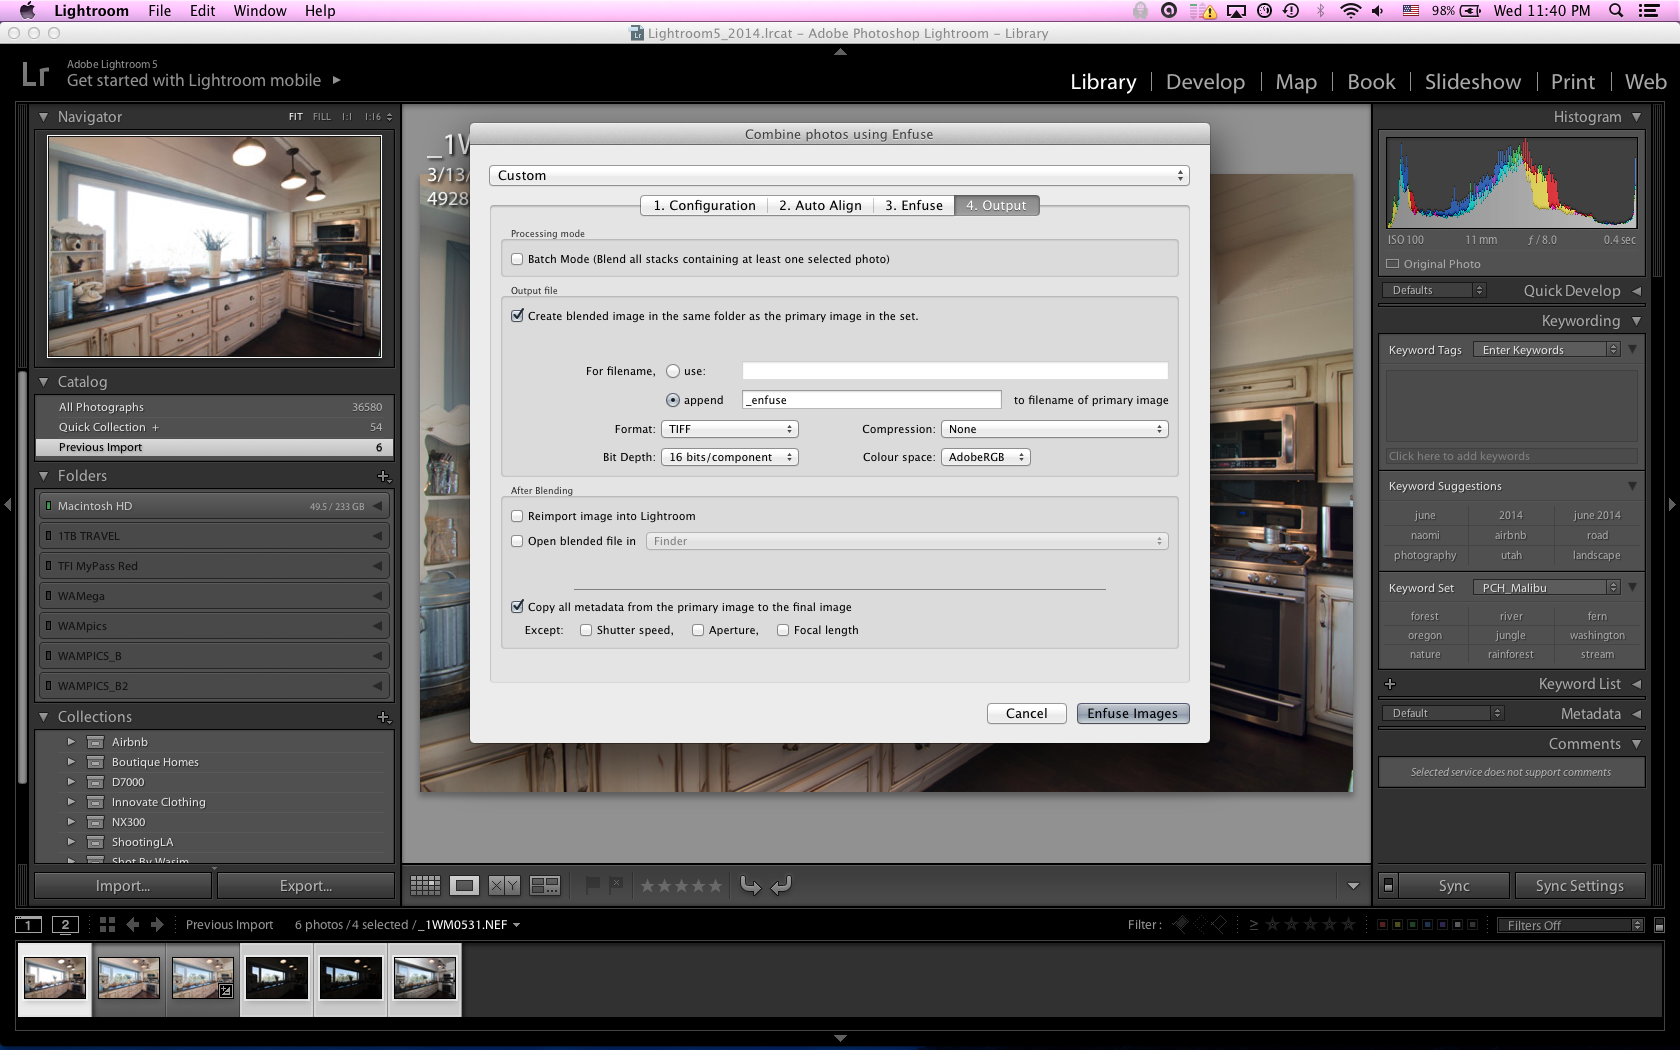Check Shutter speed exception

click(586, 630)
